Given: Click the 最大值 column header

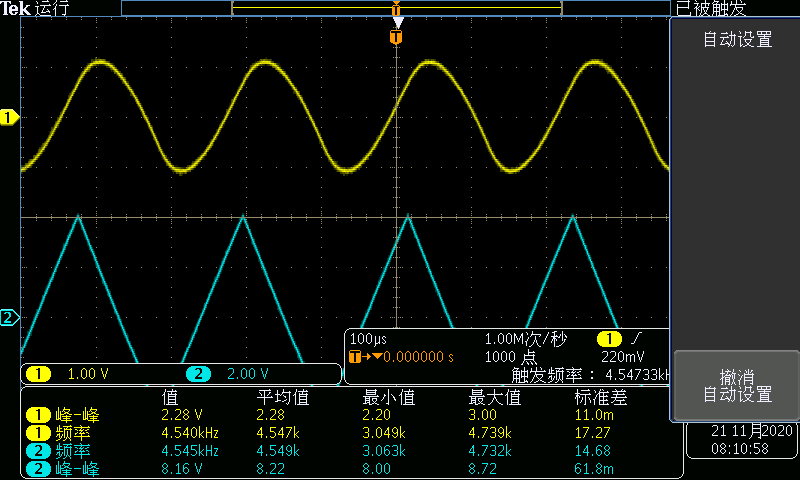Looking at the screenshot, I should click(494, 397).
